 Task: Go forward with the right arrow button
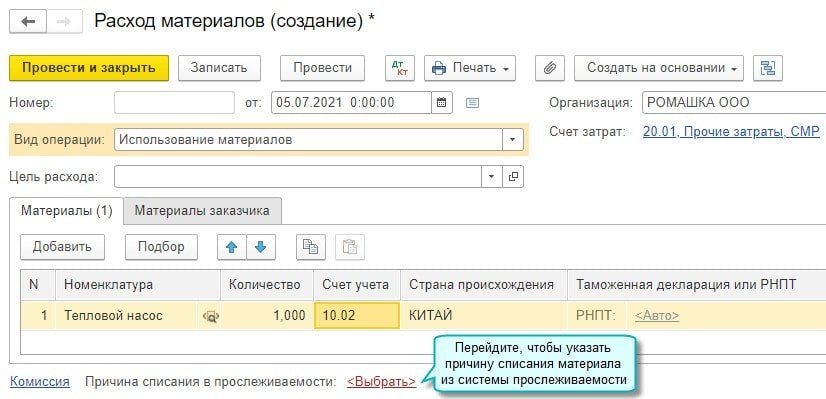(x=64, y=22)
